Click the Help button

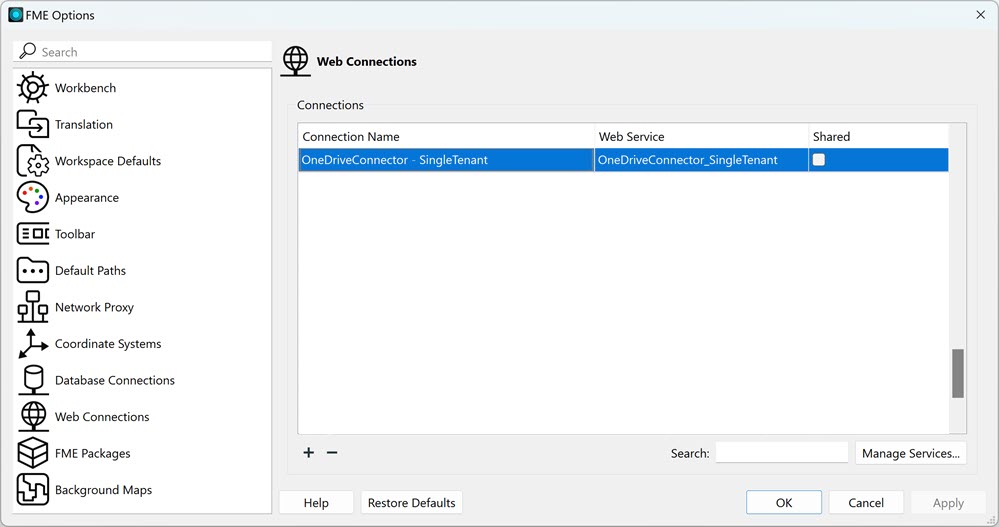316,503
